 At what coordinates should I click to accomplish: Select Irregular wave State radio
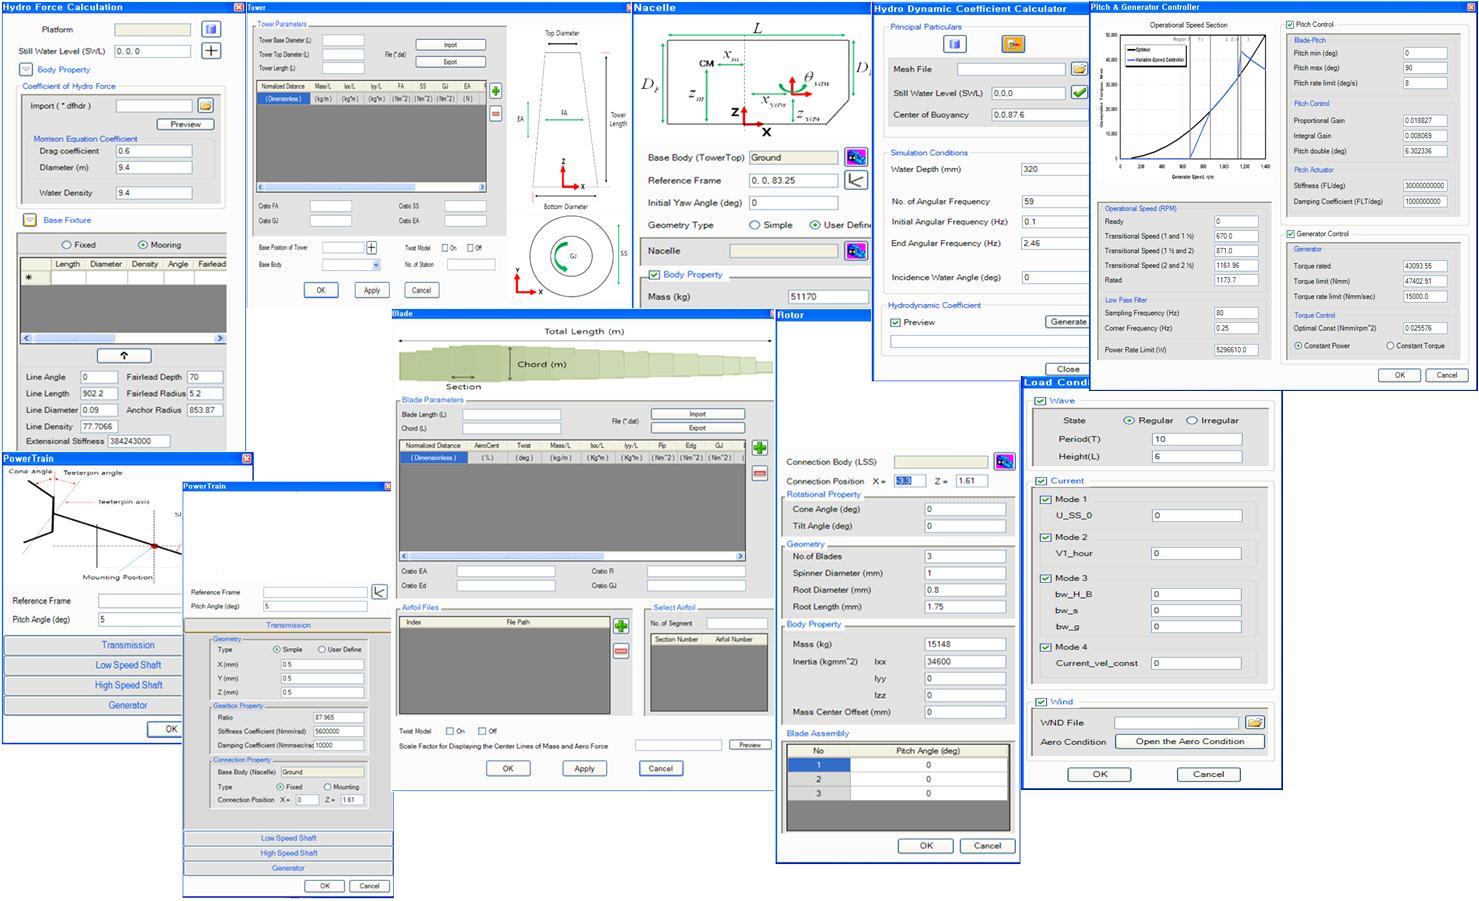[x=1191, y=421]
